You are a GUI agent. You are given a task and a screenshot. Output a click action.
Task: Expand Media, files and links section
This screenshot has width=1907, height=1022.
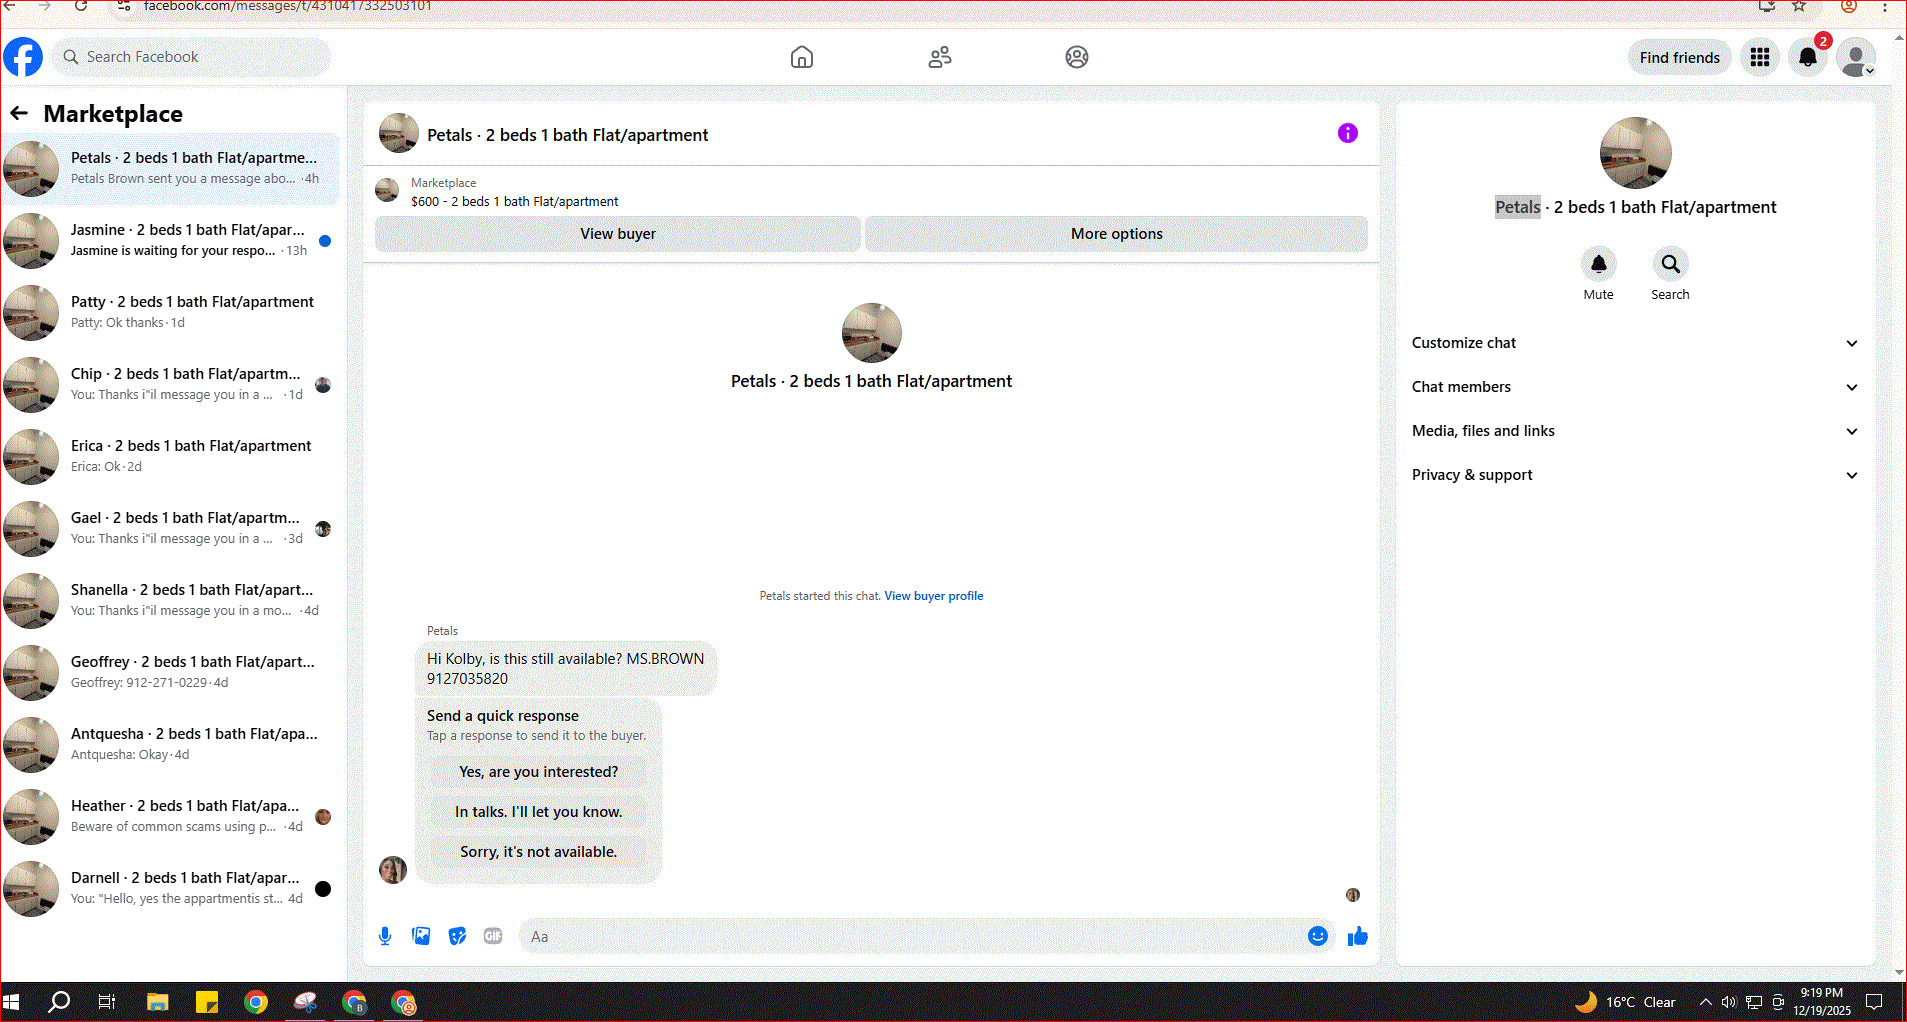(x=1634, y=431)
